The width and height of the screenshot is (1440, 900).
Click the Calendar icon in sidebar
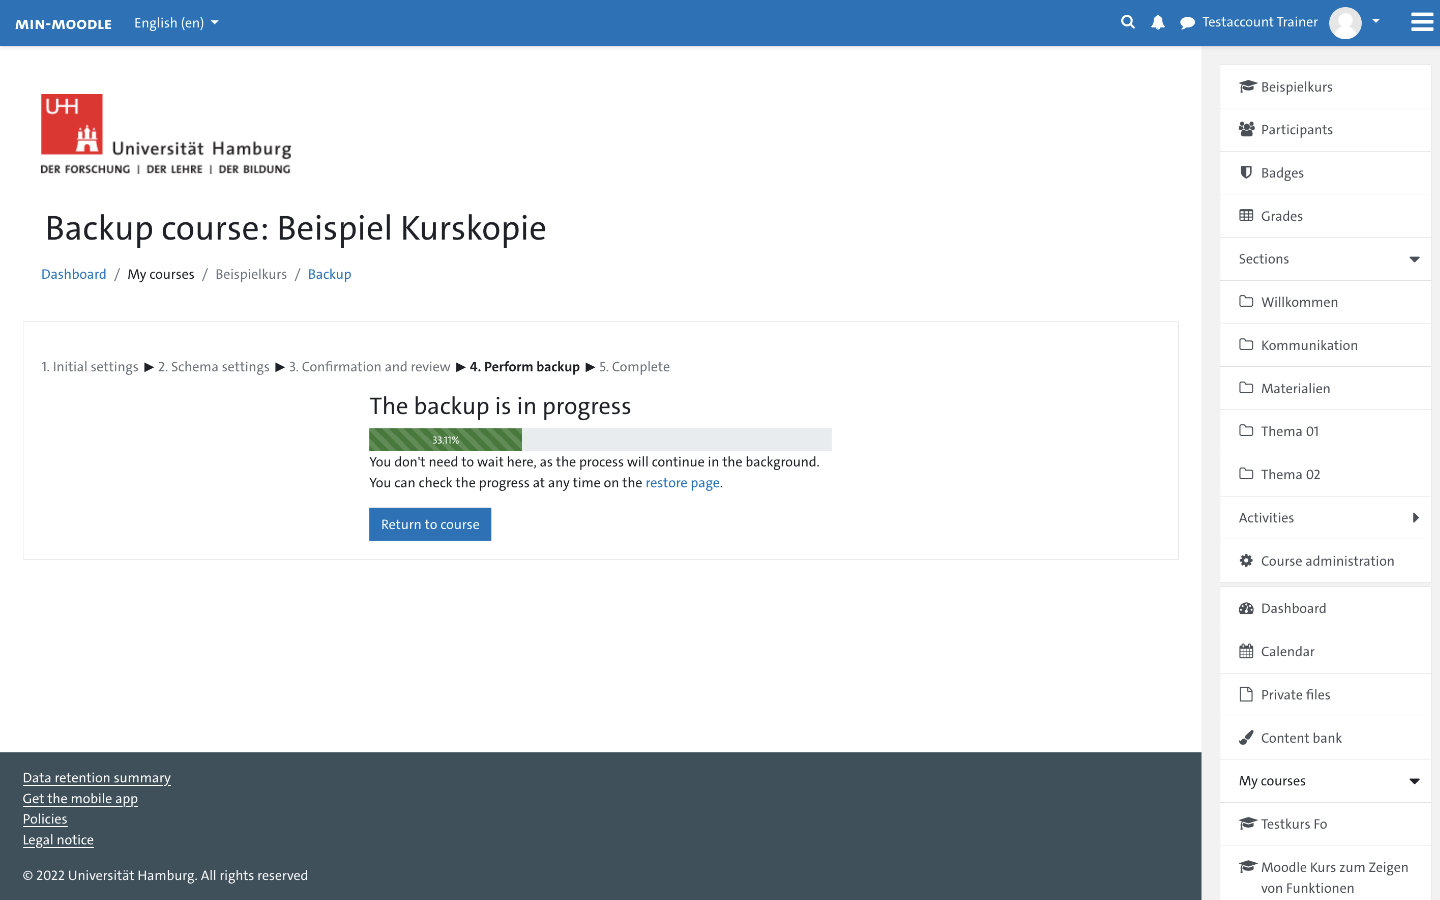point(1246,651)
